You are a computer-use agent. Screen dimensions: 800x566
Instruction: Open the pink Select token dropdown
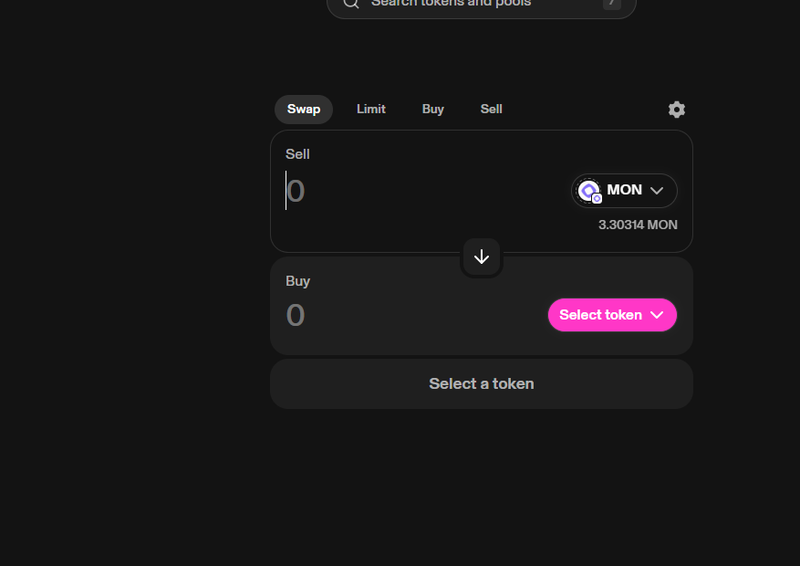612,315
